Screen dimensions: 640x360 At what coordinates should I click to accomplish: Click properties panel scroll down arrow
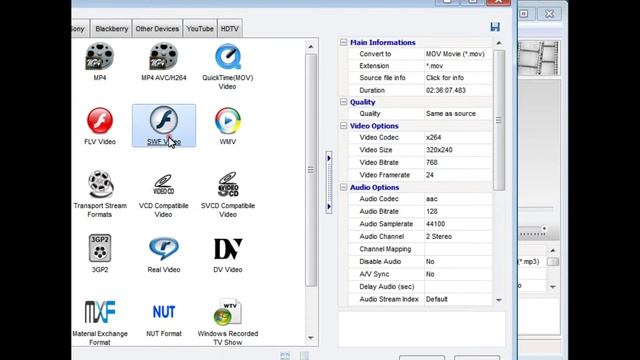click(x=499, y=300)
